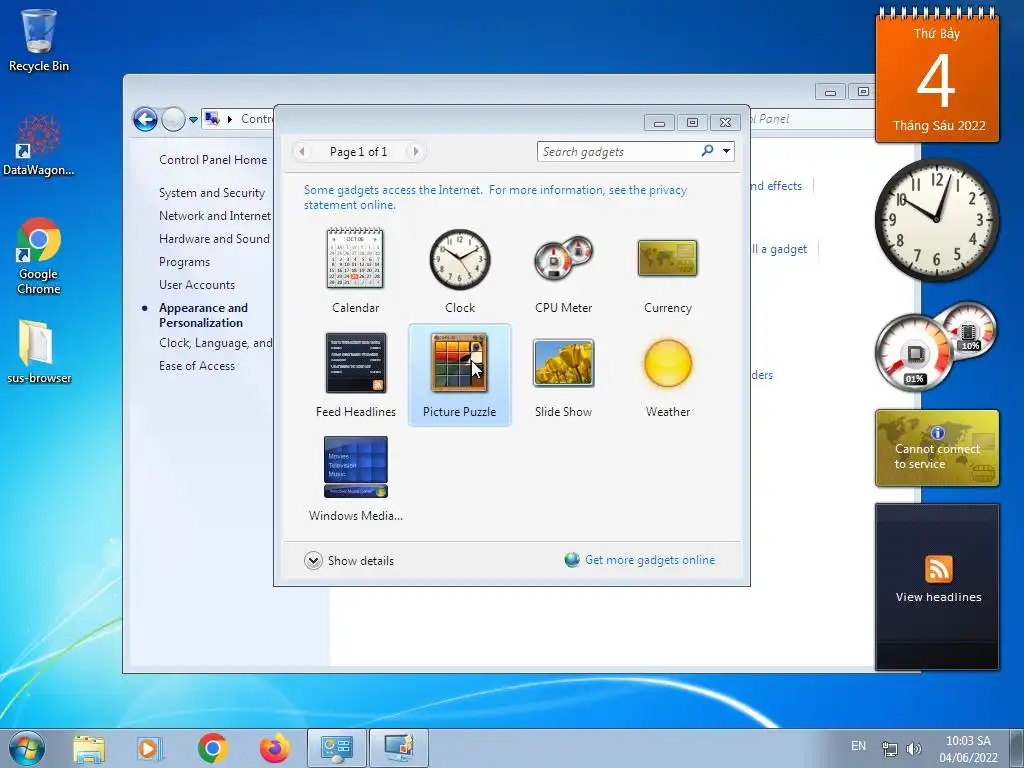This screenshot has height=768, width=1024.
Task: Select the Calendar gadget icon
Action: (x=355, y=259)
